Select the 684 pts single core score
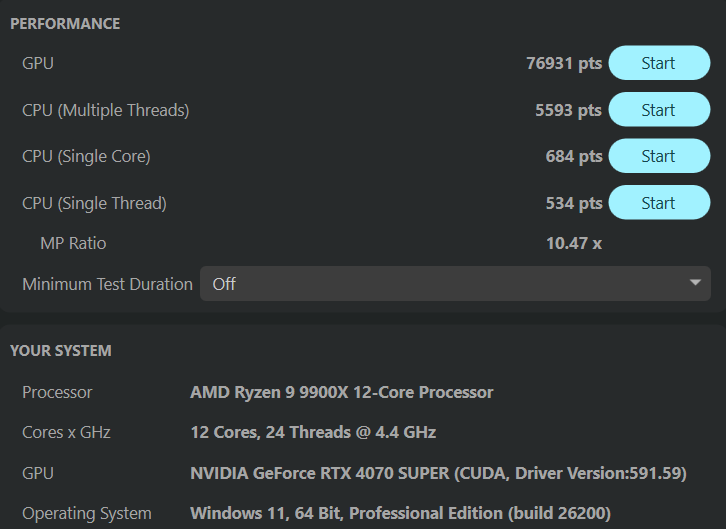 click(x=574, y=156)
